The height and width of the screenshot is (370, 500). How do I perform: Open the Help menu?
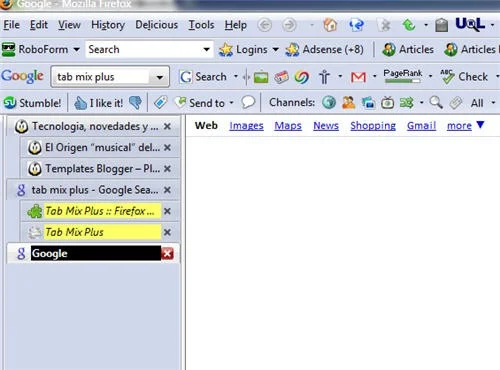pyautogui.click(x=236, y=25)
